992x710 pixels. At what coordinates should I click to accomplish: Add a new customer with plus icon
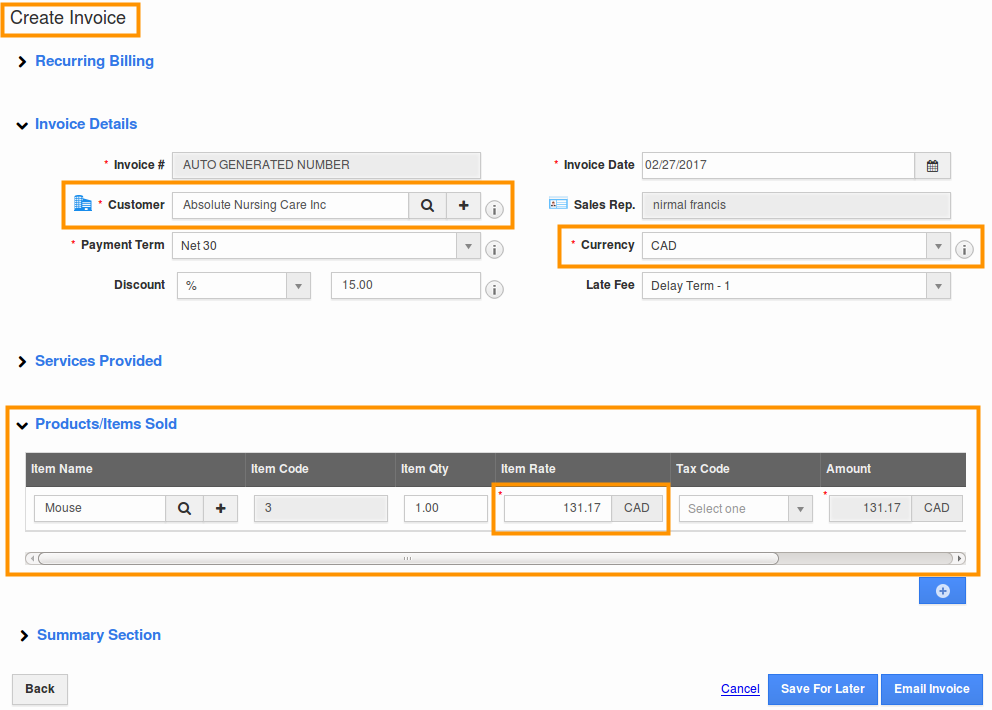pyautogui.click(x=464, y=206)
